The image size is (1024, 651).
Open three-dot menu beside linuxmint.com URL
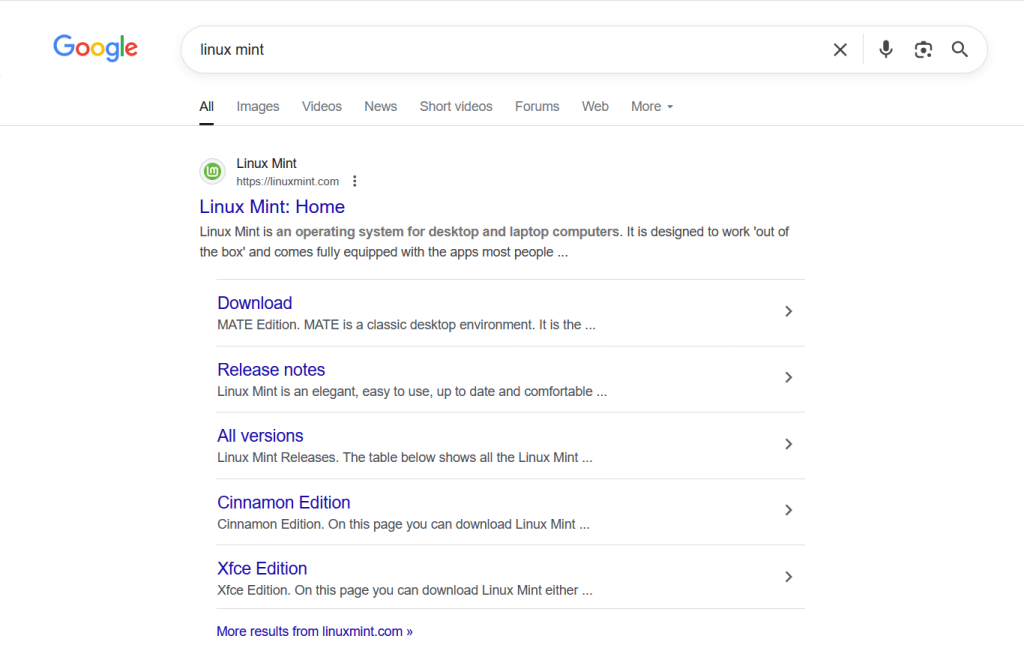click(355, 182)
